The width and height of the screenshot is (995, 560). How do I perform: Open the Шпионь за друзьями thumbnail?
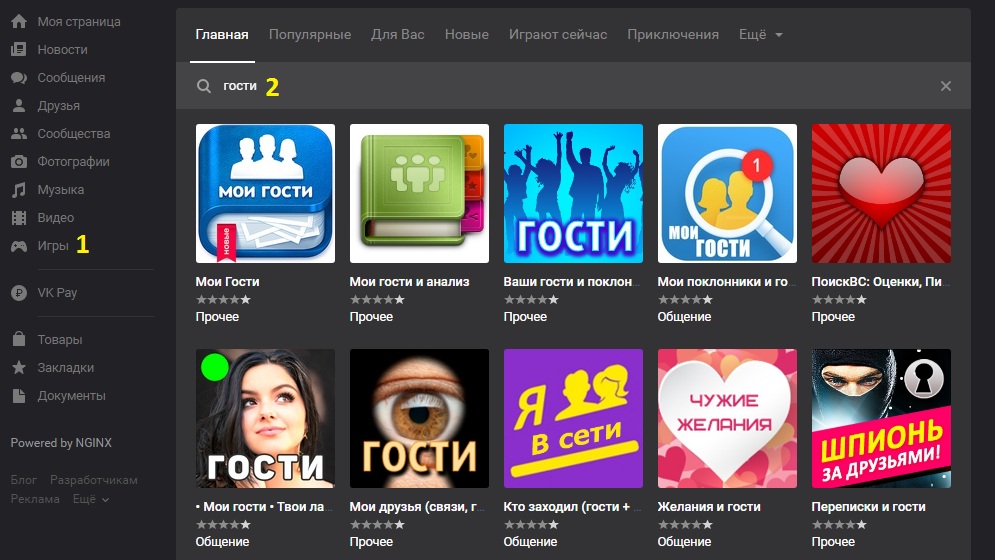[881, 418]
